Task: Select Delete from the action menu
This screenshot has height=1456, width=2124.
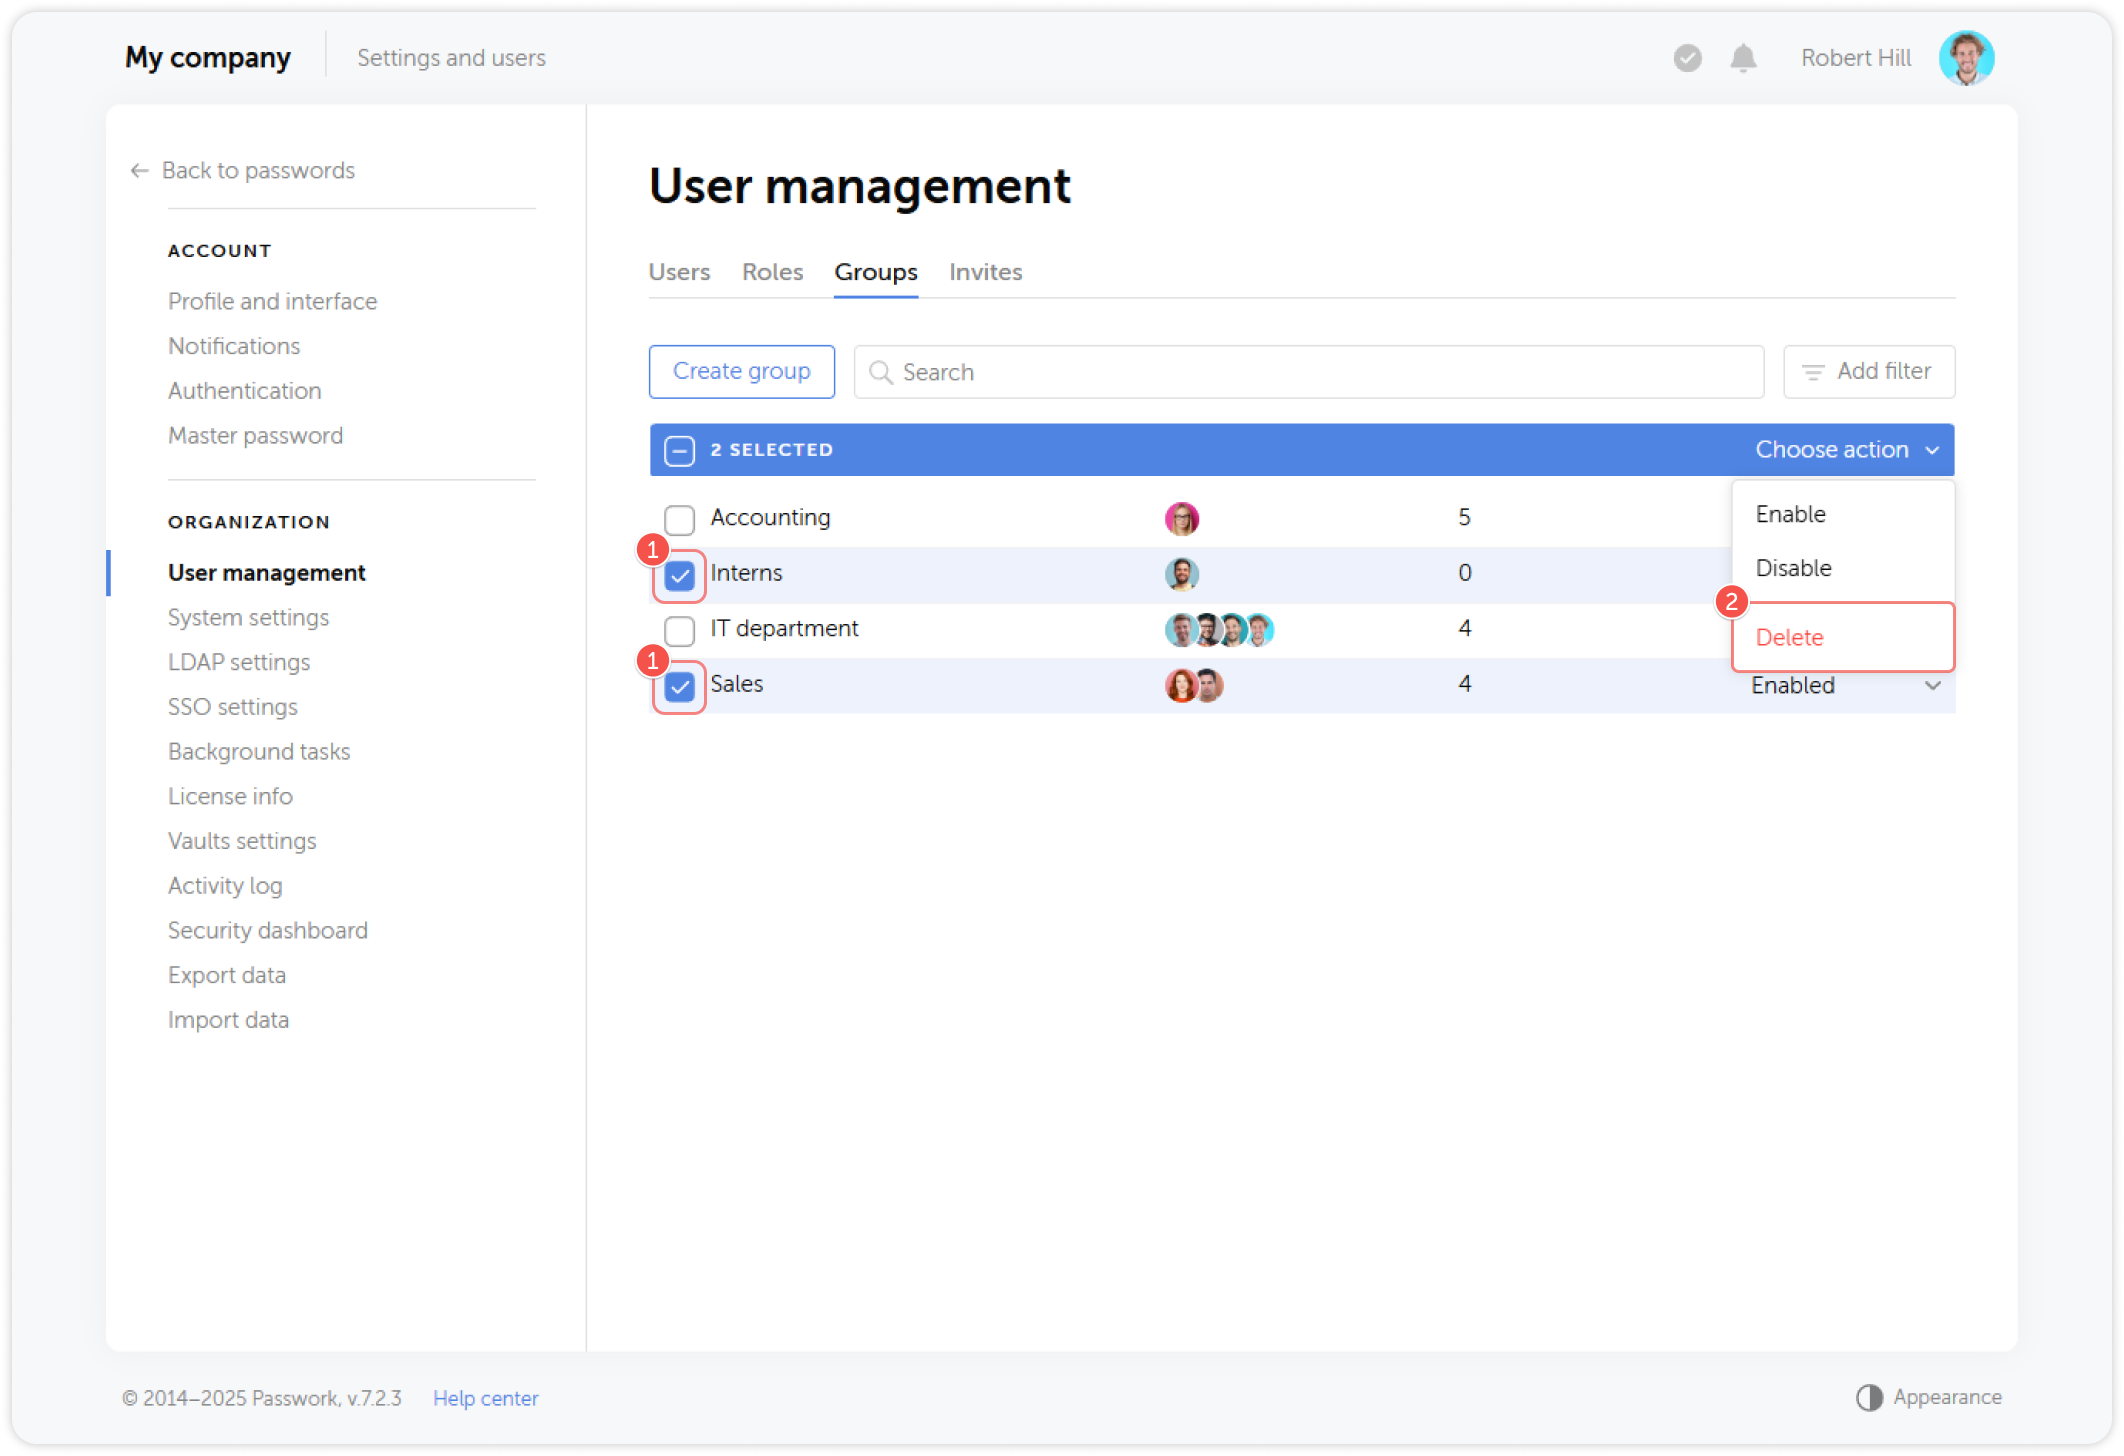Action: (1789, 637)
